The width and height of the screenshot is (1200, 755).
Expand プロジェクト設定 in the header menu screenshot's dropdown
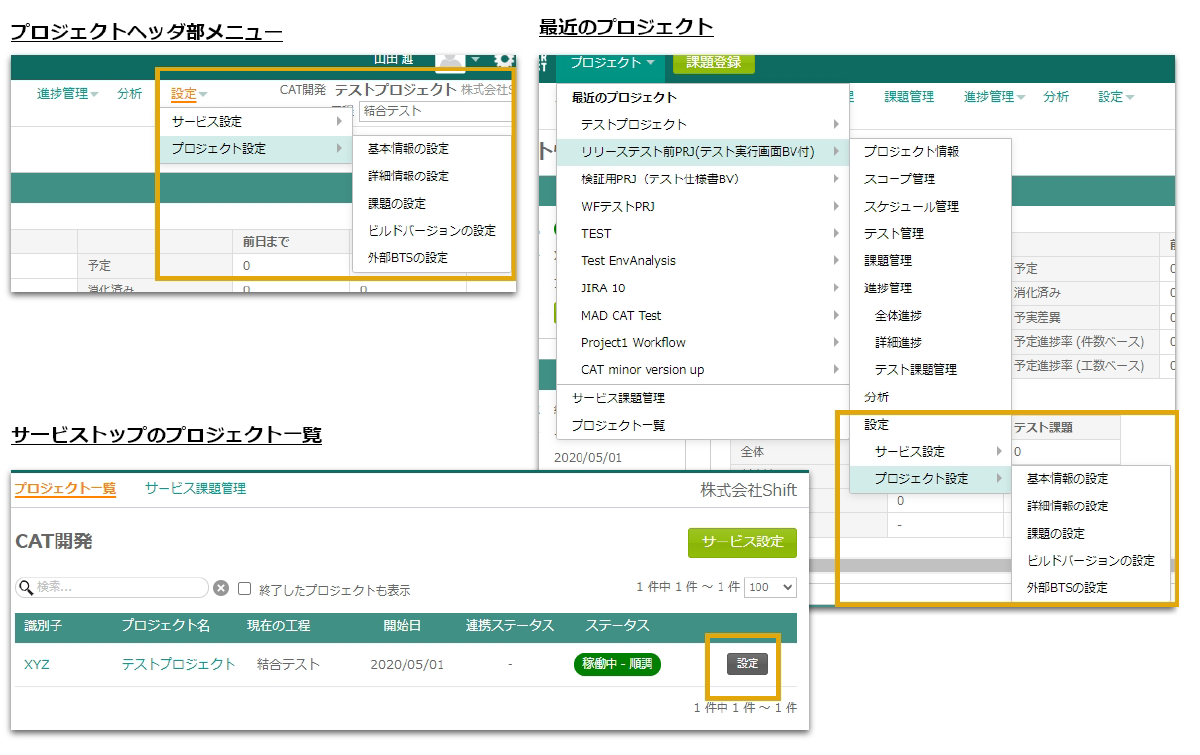coord(256,149)
